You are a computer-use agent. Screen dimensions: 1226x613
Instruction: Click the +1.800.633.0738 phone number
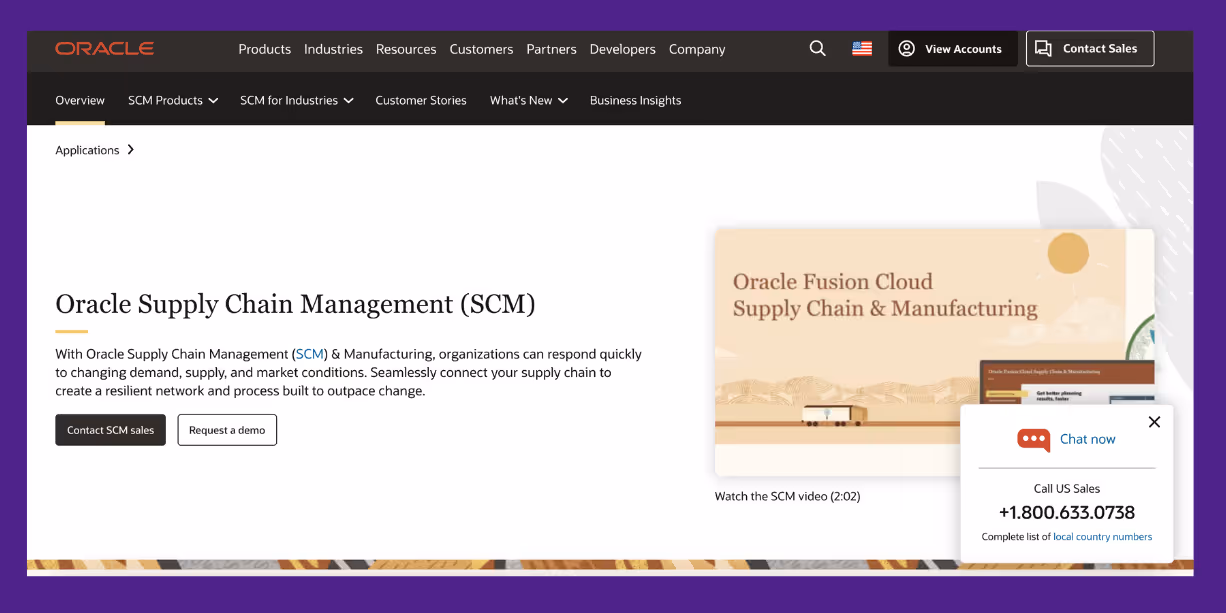(1066, 512)
